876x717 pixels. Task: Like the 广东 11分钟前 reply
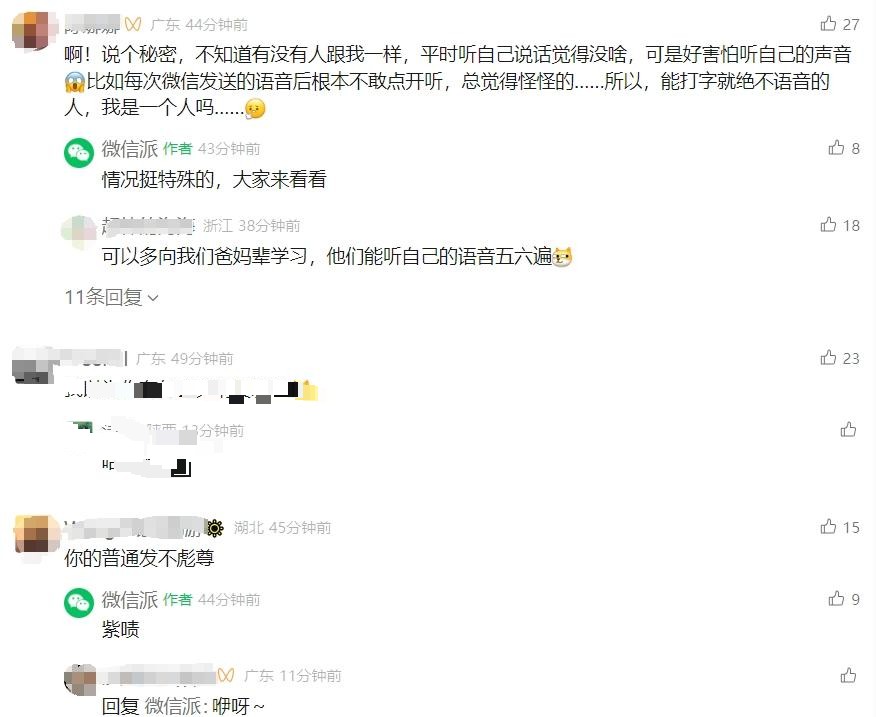848,675
